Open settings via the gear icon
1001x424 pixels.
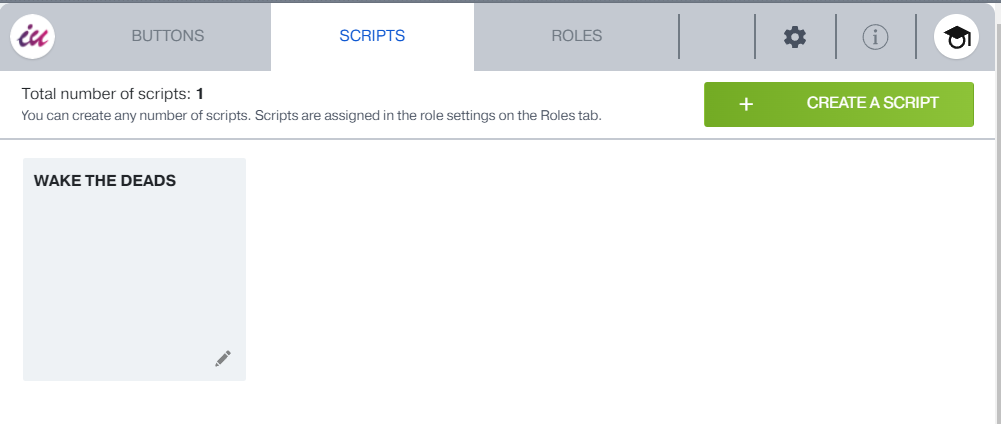[794, 37]
